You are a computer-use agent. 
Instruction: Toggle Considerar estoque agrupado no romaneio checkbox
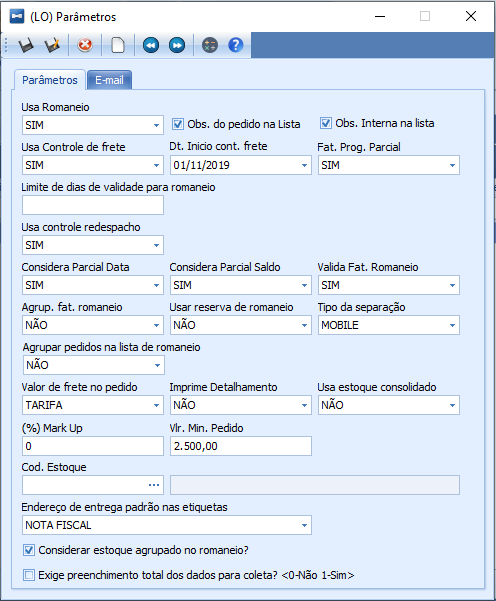(x=29, y=550)
